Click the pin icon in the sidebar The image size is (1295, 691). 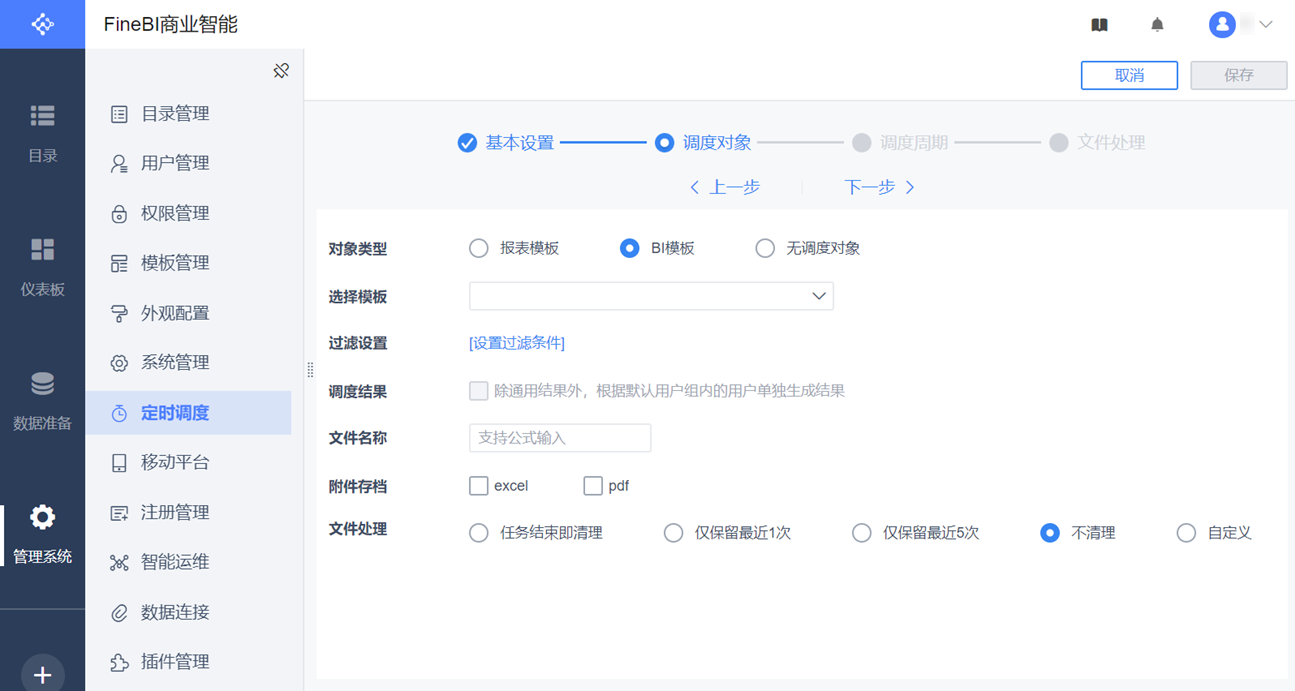point(281,71)
